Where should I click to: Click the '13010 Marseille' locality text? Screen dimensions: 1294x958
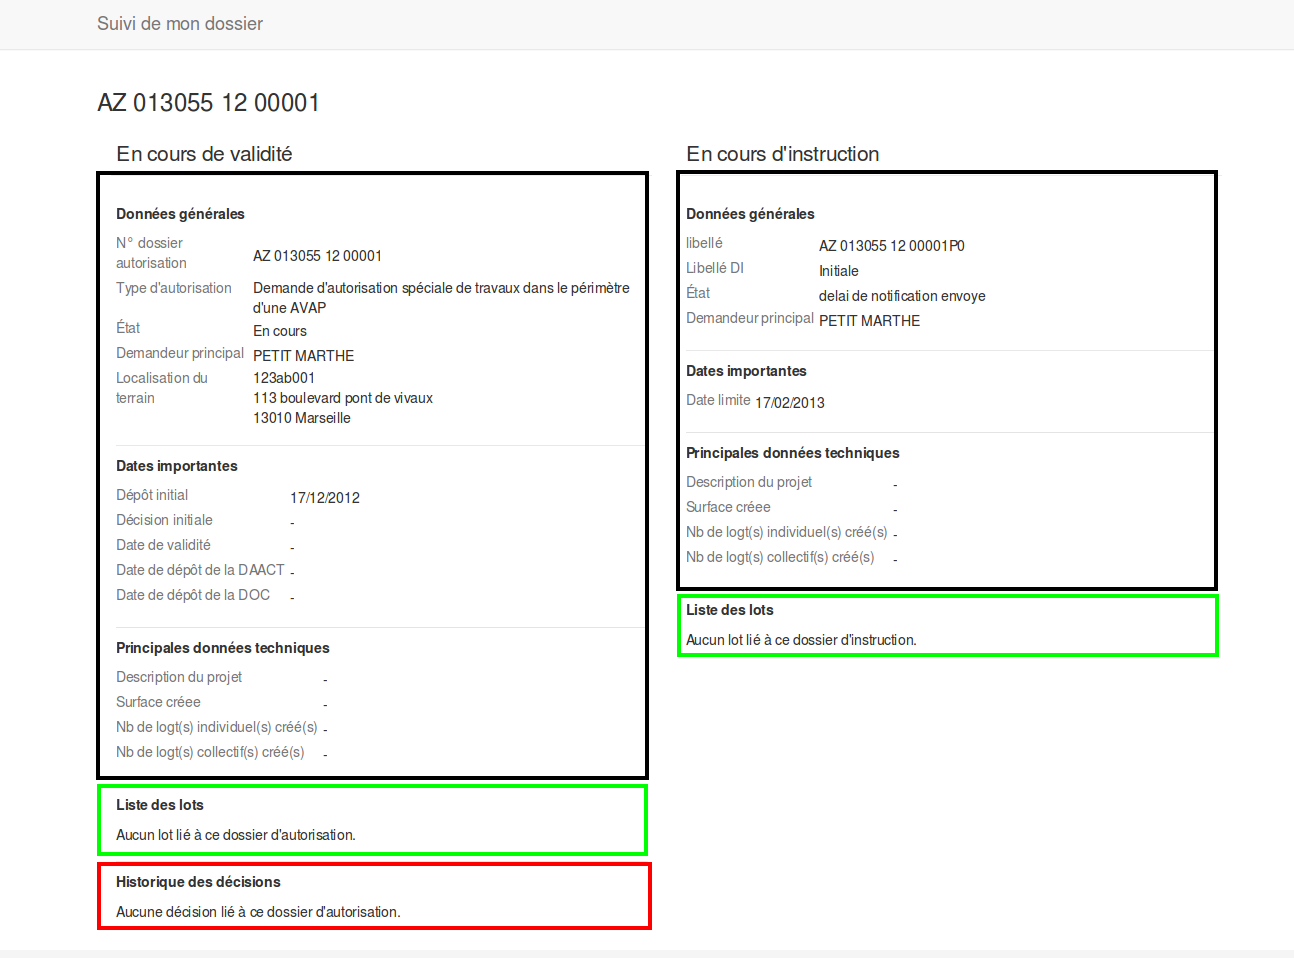pyautogui.click(x=301, y=418)
